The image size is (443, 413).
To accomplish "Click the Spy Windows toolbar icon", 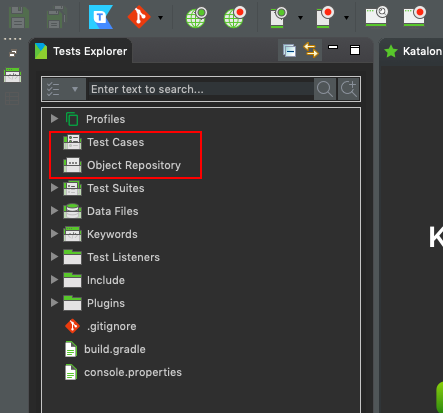I will click(x=377, y=16).
